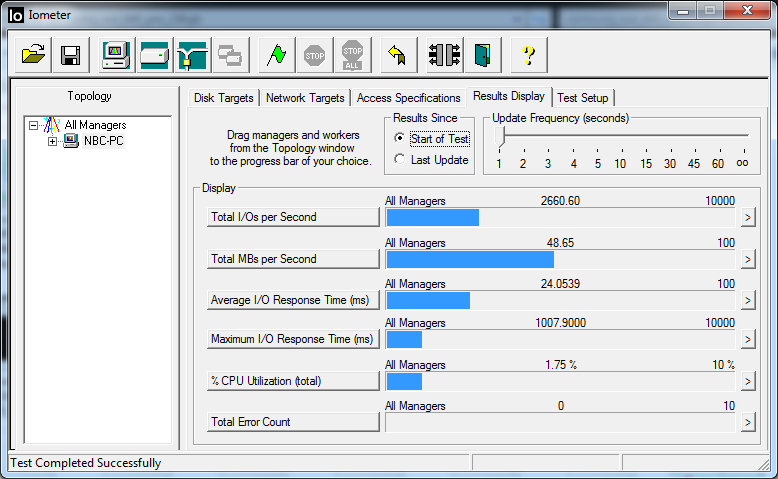Screen dimensions: 778x479
Task: Click the Update Frequency slider thumb
Action: [x=500, y=137]
